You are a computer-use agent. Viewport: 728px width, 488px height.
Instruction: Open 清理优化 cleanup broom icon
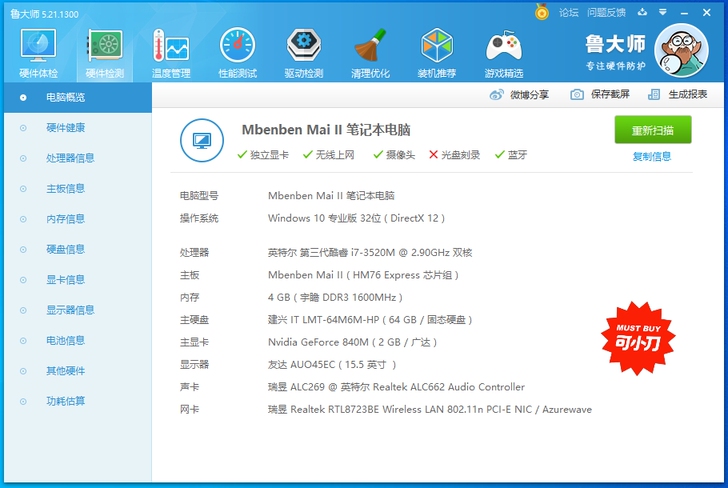370,53
